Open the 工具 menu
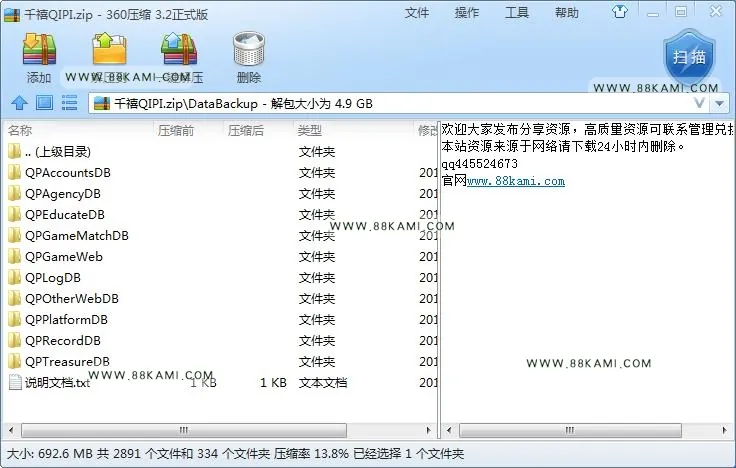The height and width of the screenshot is (468, 736). pyautogui.click(x=517, y=13)
